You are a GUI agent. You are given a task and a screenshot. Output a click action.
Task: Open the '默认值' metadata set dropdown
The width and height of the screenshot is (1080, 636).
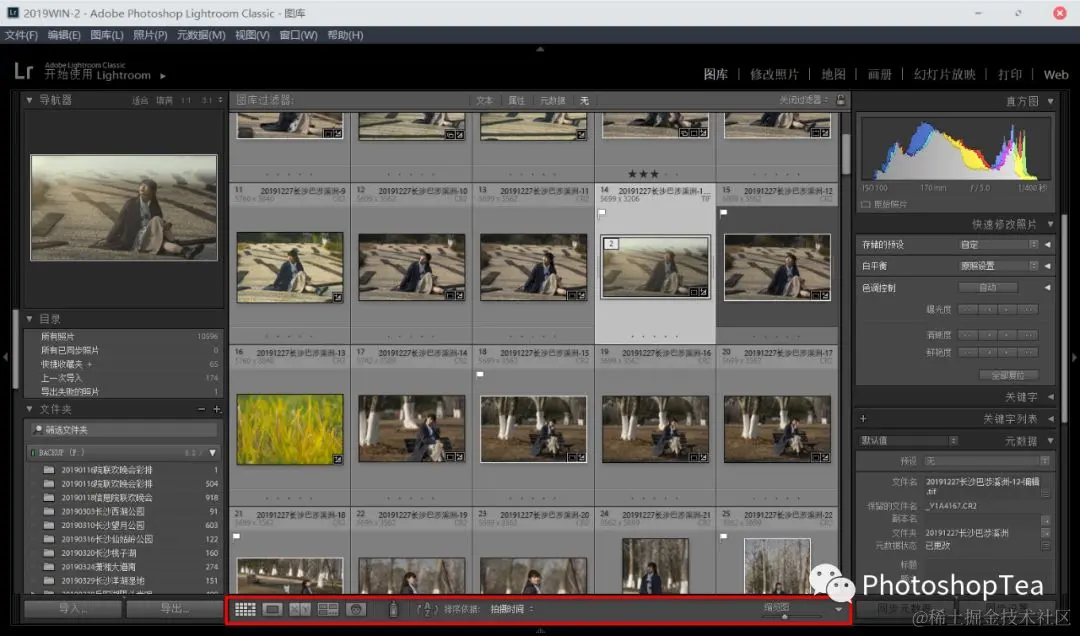click(909, 440)
